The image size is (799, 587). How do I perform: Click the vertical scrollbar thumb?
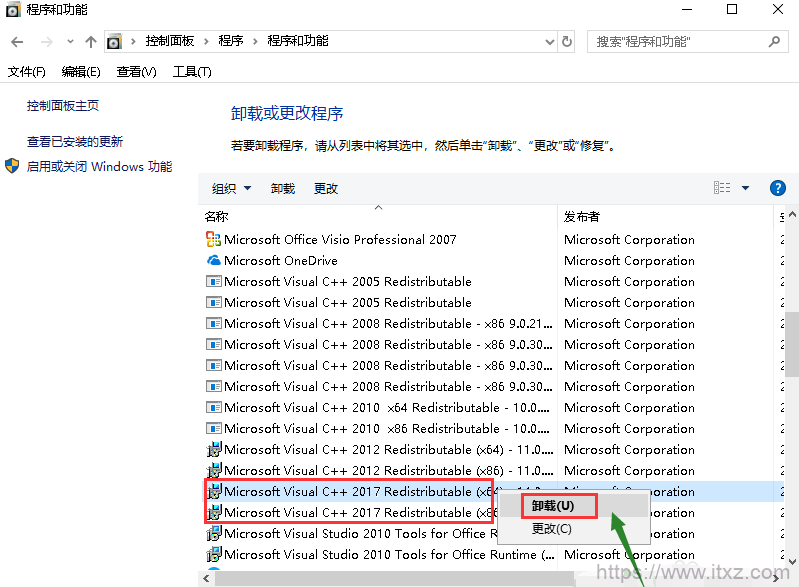point(792,344)
